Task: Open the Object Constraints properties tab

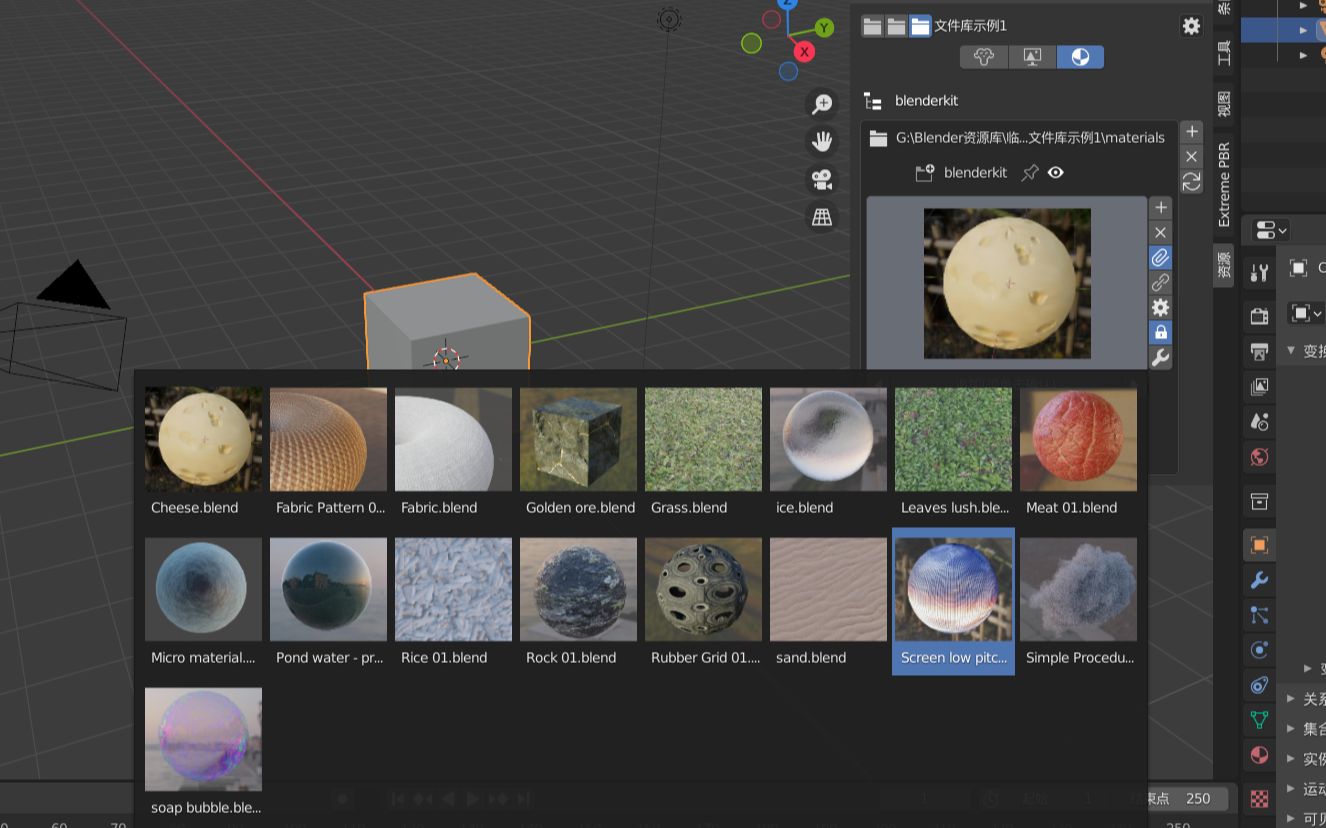Action: point(1259,685)
